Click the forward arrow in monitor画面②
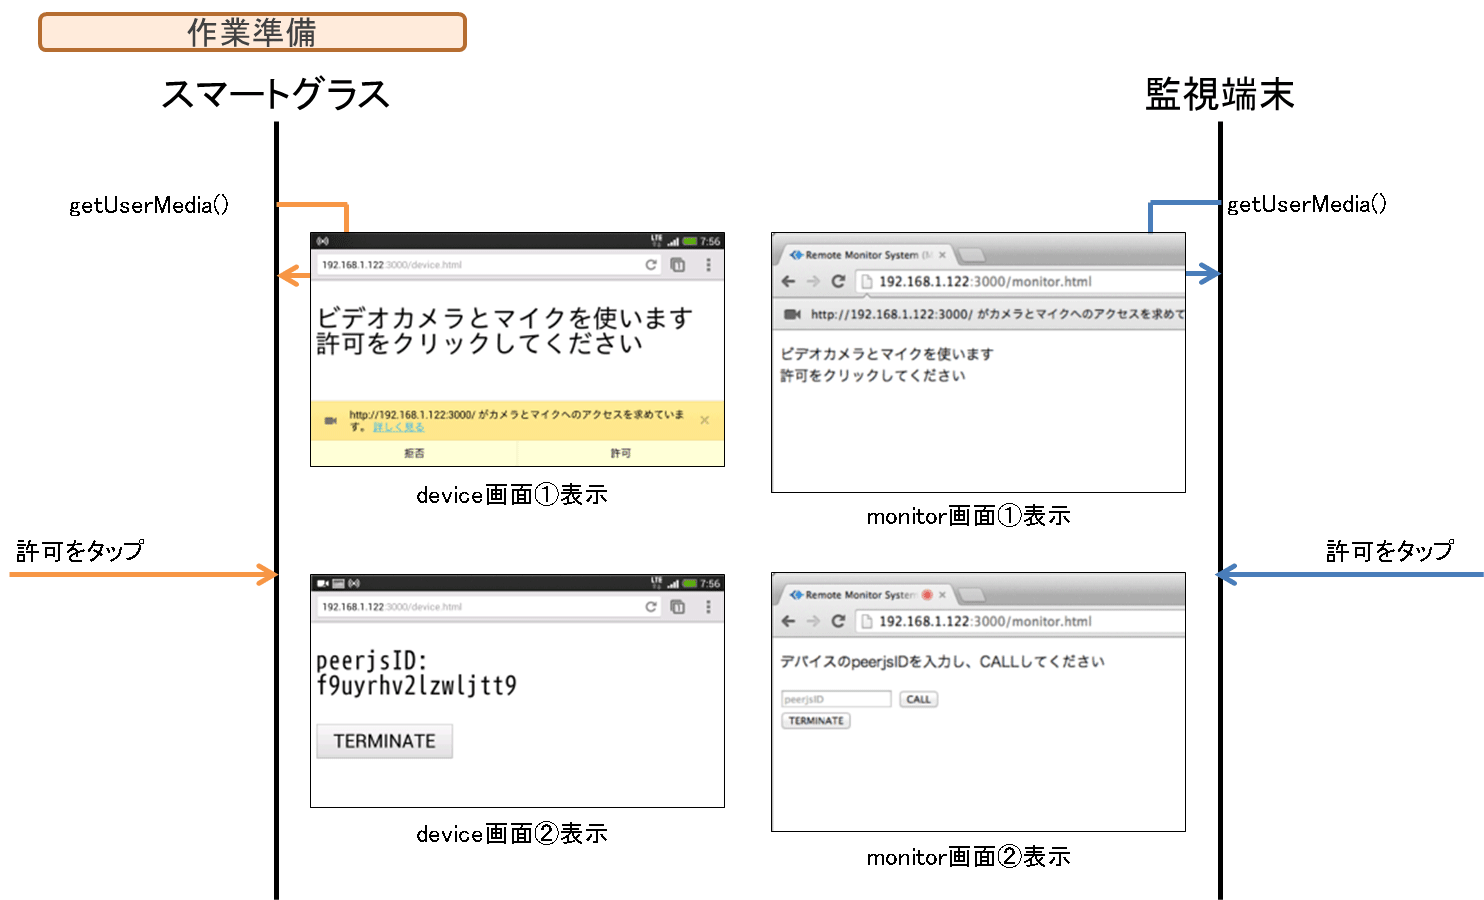The height and width of the screenshot is (900, 1484). [x=813, y=621]
